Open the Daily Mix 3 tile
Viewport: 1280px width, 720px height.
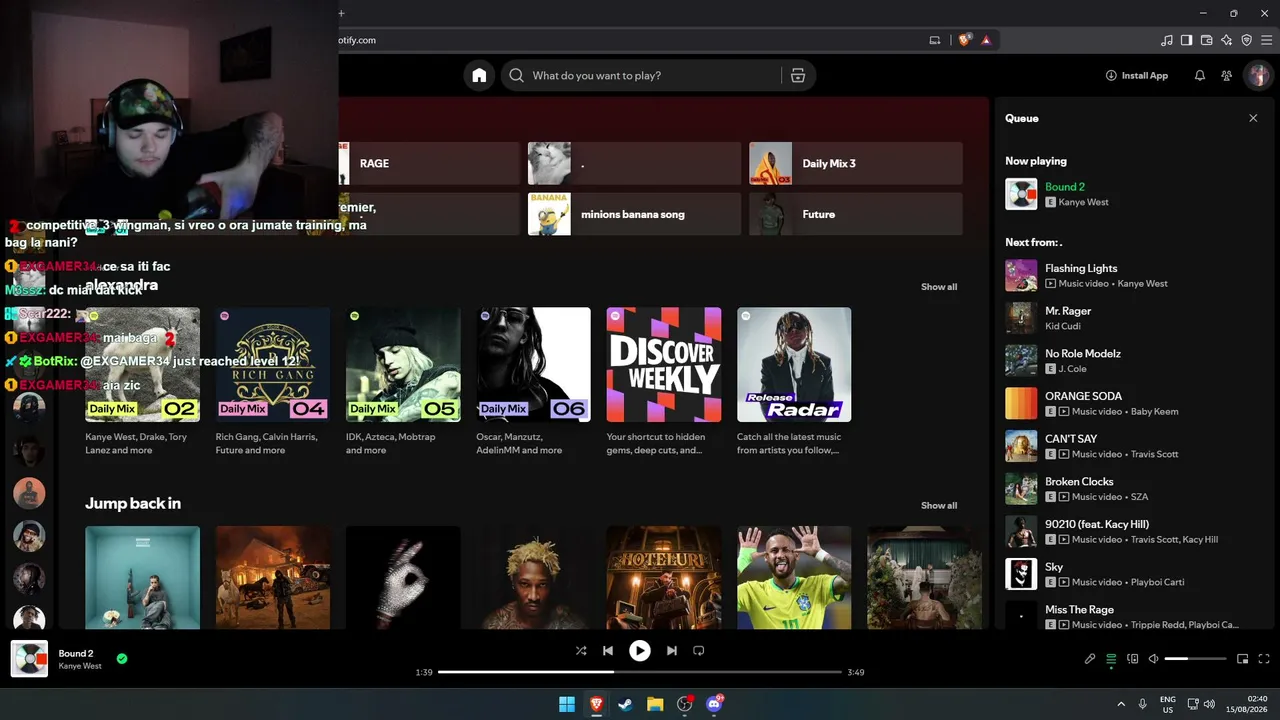(x=856, y=163)
